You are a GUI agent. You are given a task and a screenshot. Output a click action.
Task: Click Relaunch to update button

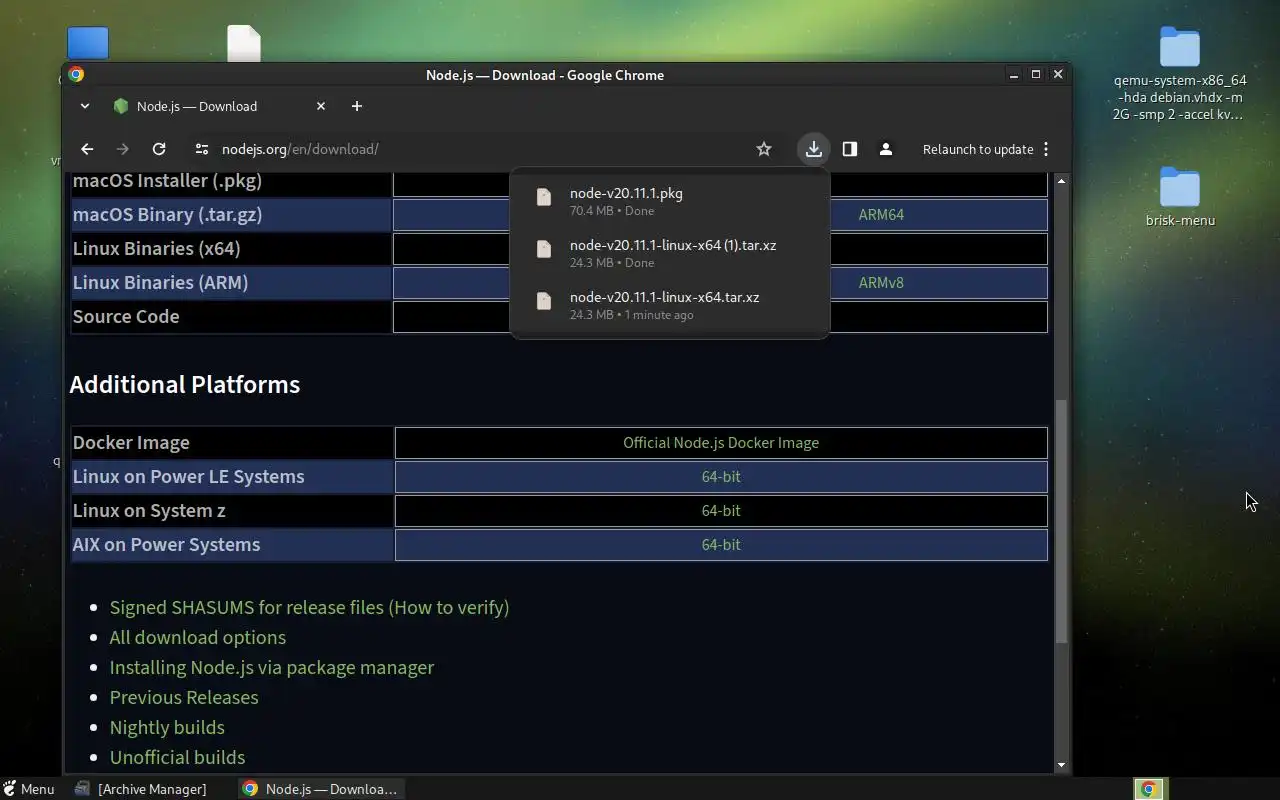[977, 149]
